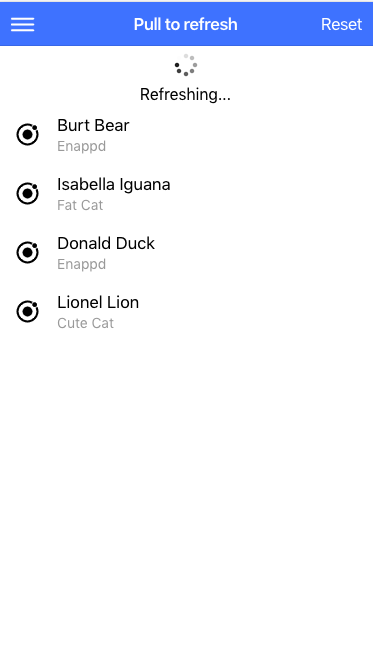The height and width of the screenshot is (667, 373).
Task: Click the refreshing spinner icon
Action: 186,65
